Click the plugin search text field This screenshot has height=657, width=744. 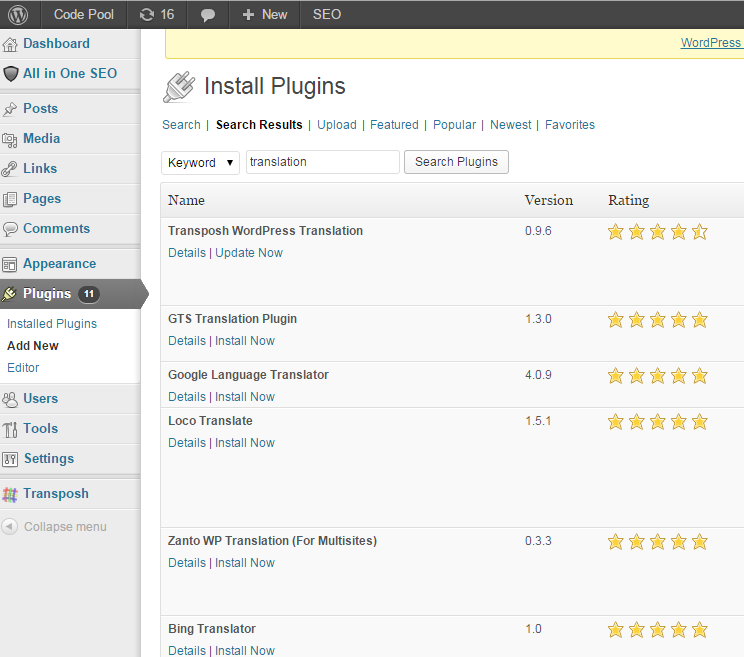click(x=322, y=162)
